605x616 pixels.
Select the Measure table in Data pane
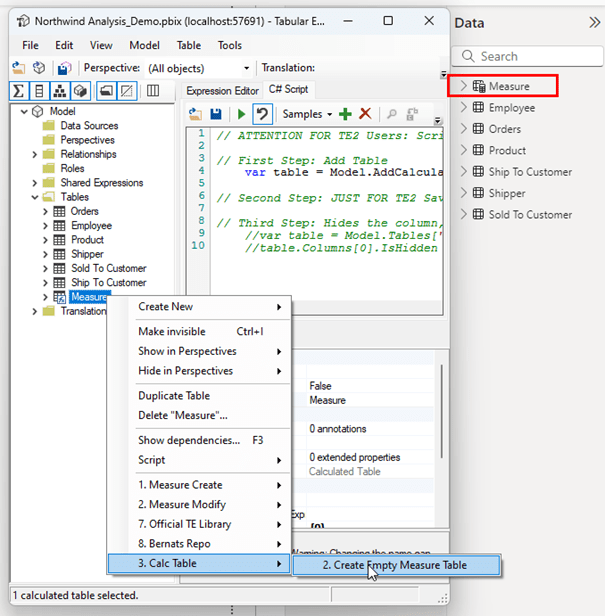point(508,87)
